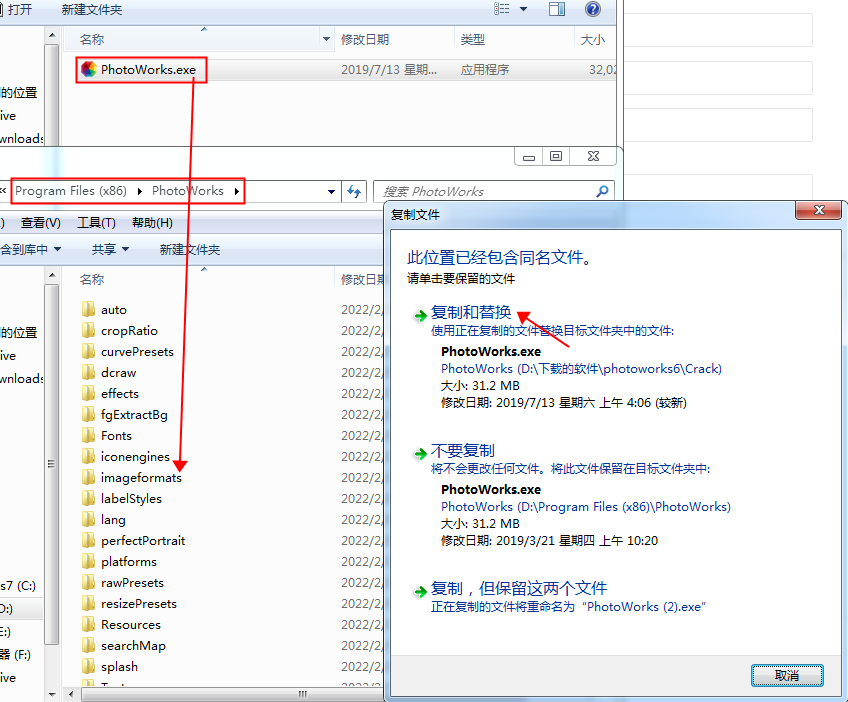This screenshot has width=848, height=702.
Task: Select the searchMap folder name
Action: [x=133, y=646]
